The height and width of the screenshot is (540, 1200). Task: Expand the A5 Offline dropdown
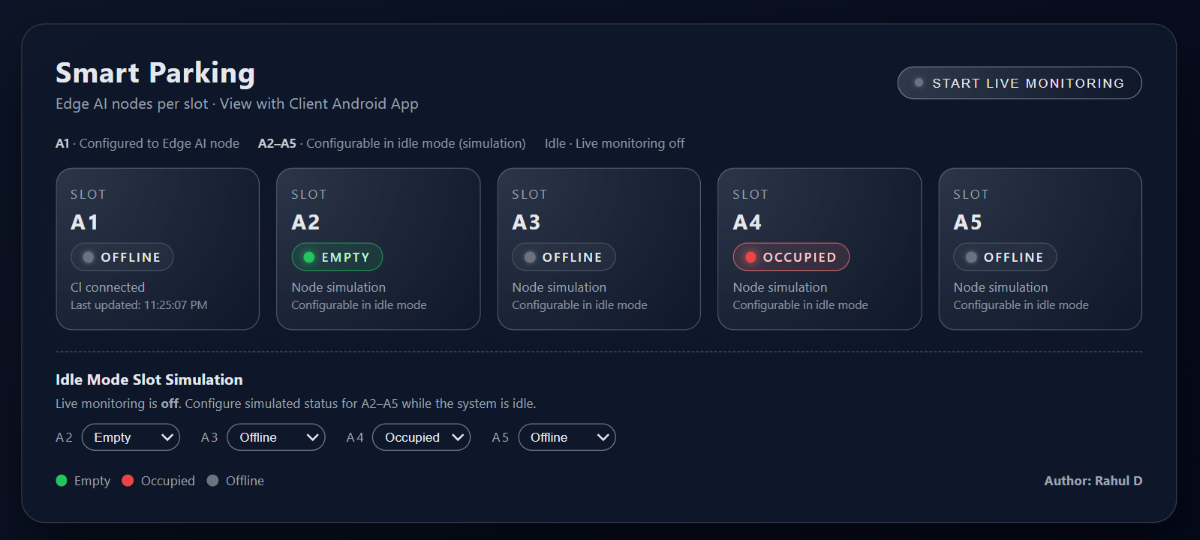[x=566, y=437]
